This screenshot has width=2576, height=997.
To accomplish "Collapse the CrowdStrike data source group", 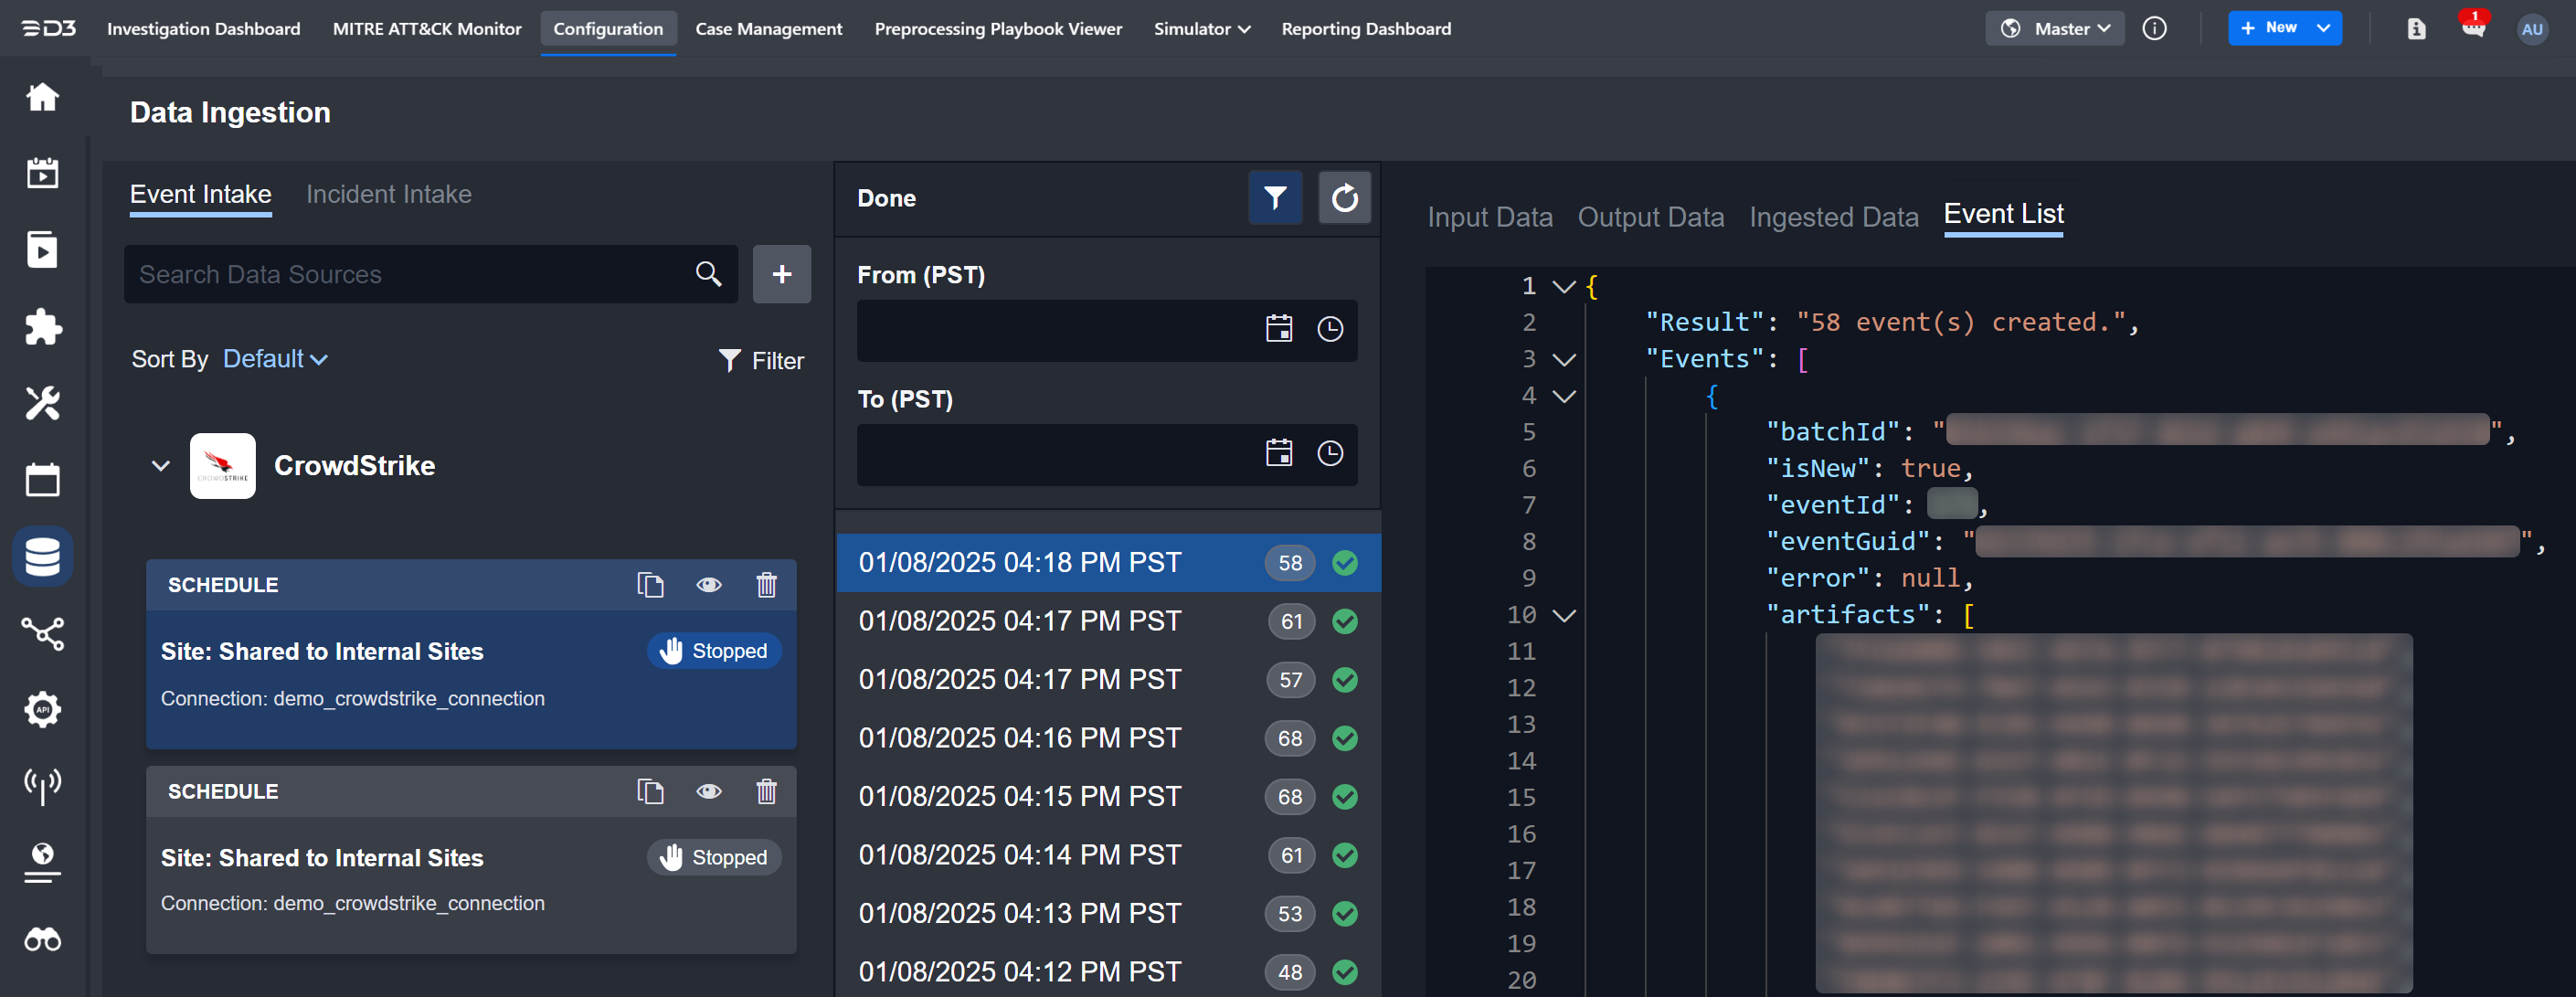I will pyautogui.click(x=160, y=466).
